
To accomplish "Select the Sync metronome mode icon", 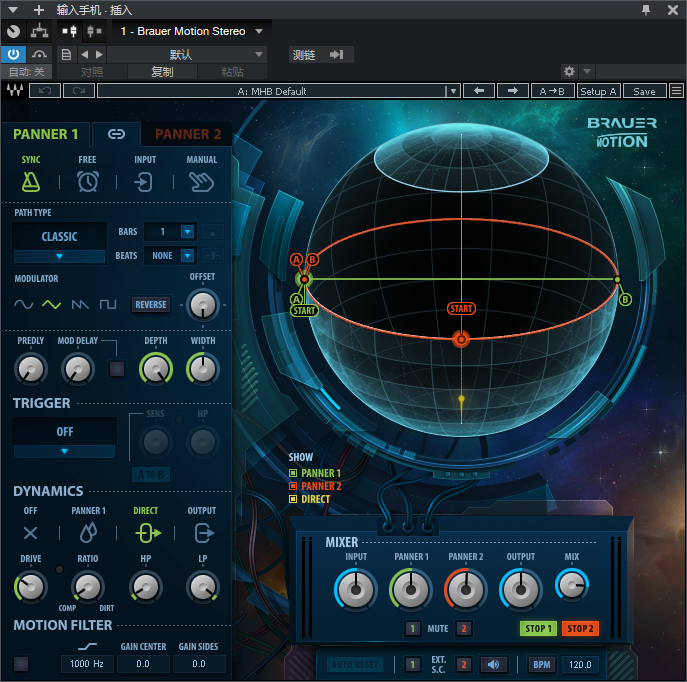I will click(x=31, y=181).
